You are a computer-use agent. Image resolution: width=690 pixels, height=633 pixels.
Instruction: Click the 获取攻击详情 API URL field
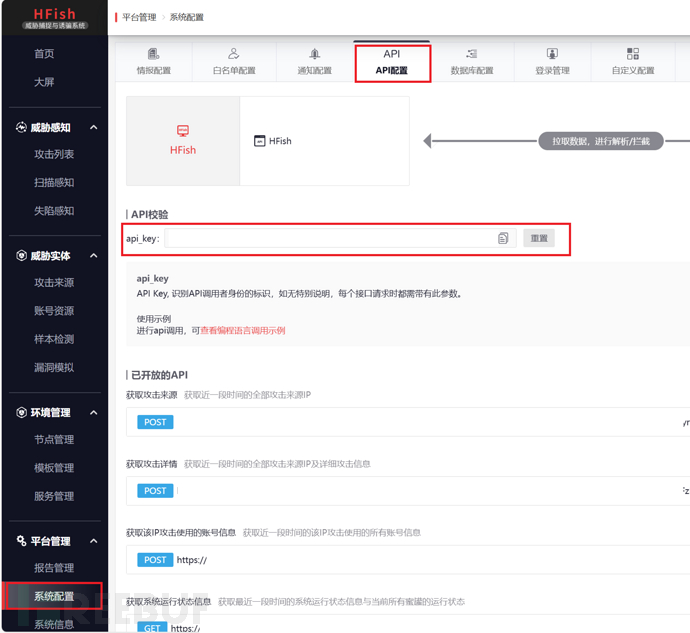[x=408, y=491]
